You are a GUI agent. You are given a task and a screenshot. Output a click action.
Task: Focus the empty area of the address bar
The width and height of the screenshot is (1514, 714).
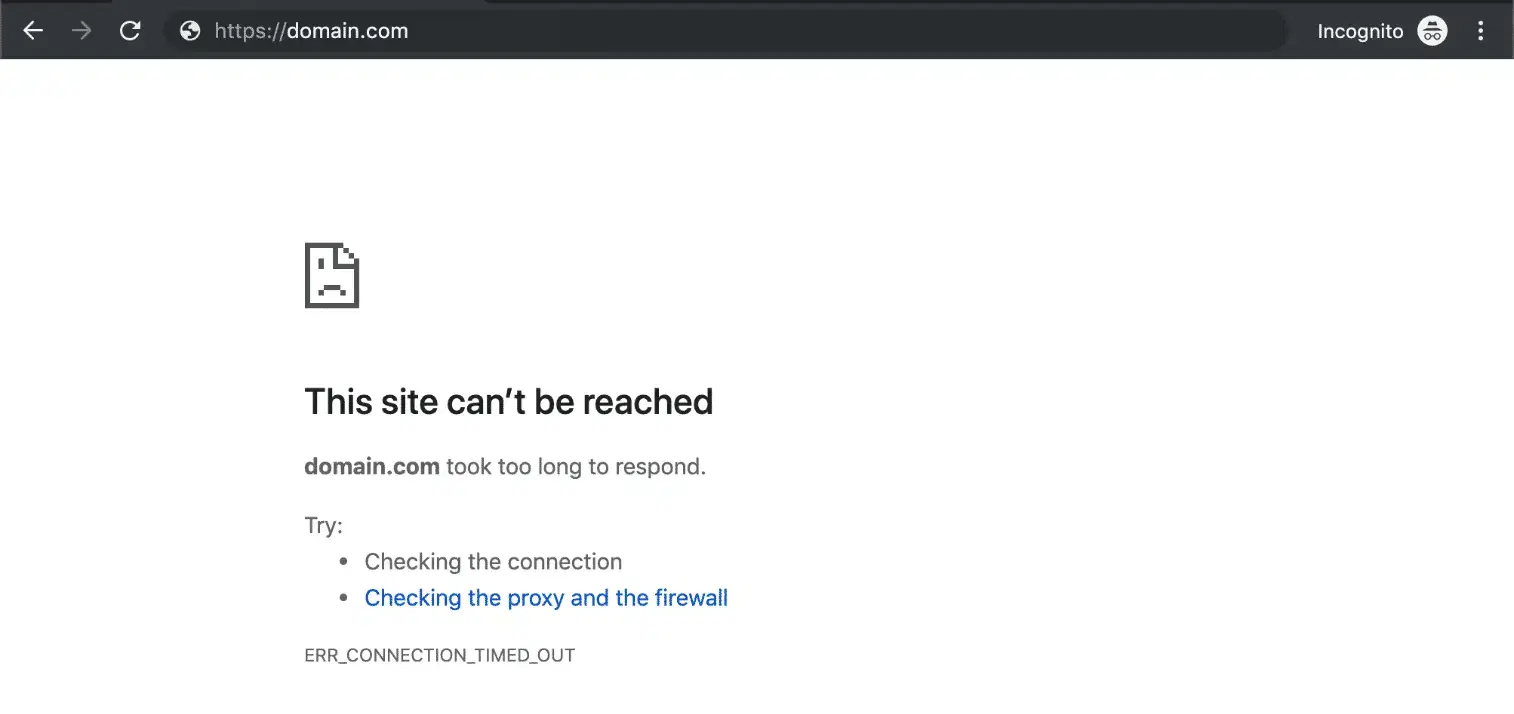point(800,31)
